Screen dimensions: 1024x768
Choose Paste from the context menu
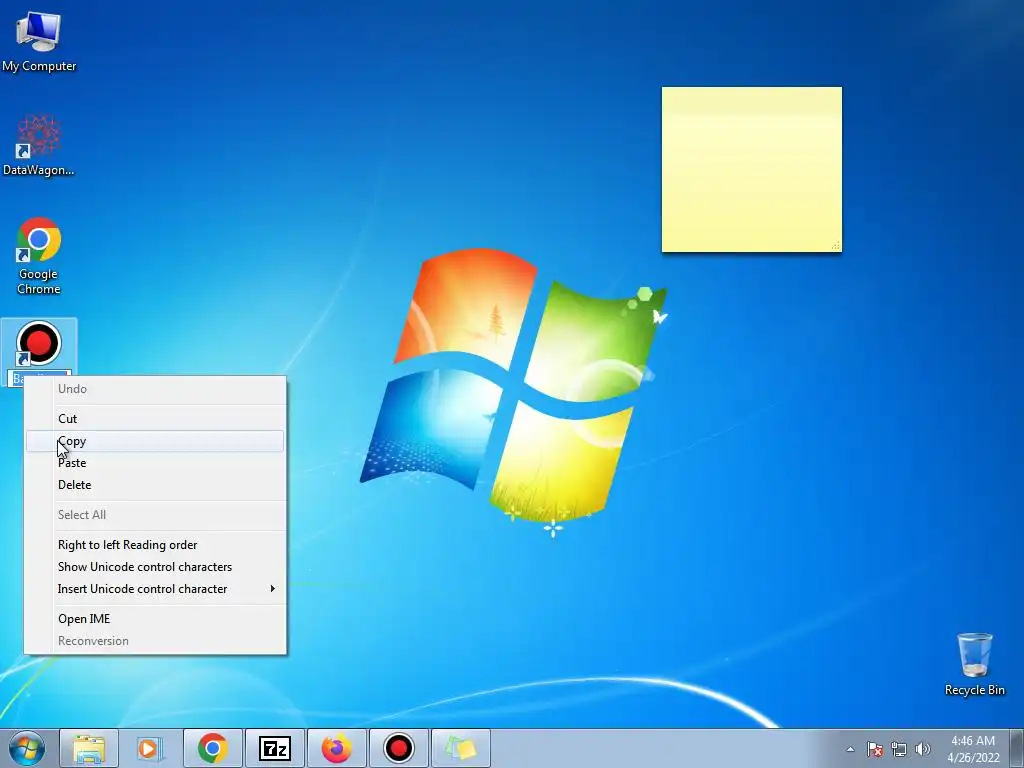click(x=155, y=462)
